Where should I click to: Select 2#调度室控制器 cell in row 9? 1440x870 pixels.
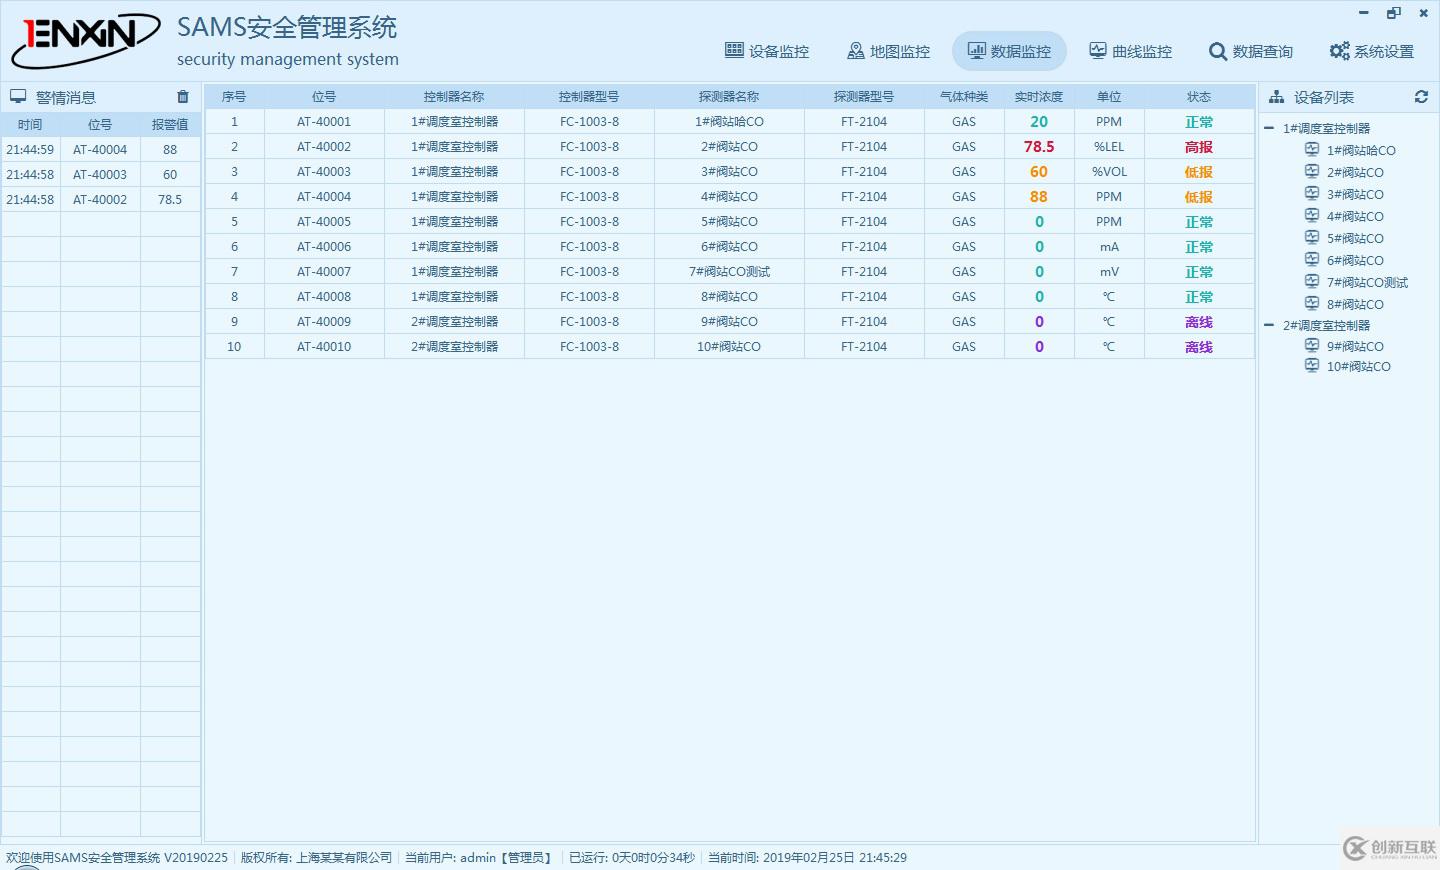pyautogui.click(x=454, y=322)
